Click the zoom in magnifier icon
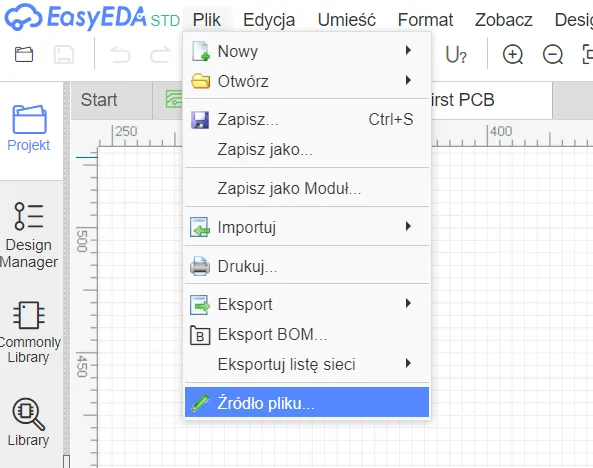The width and height of the screenshot is (593, 468). (x=513, y=54)
